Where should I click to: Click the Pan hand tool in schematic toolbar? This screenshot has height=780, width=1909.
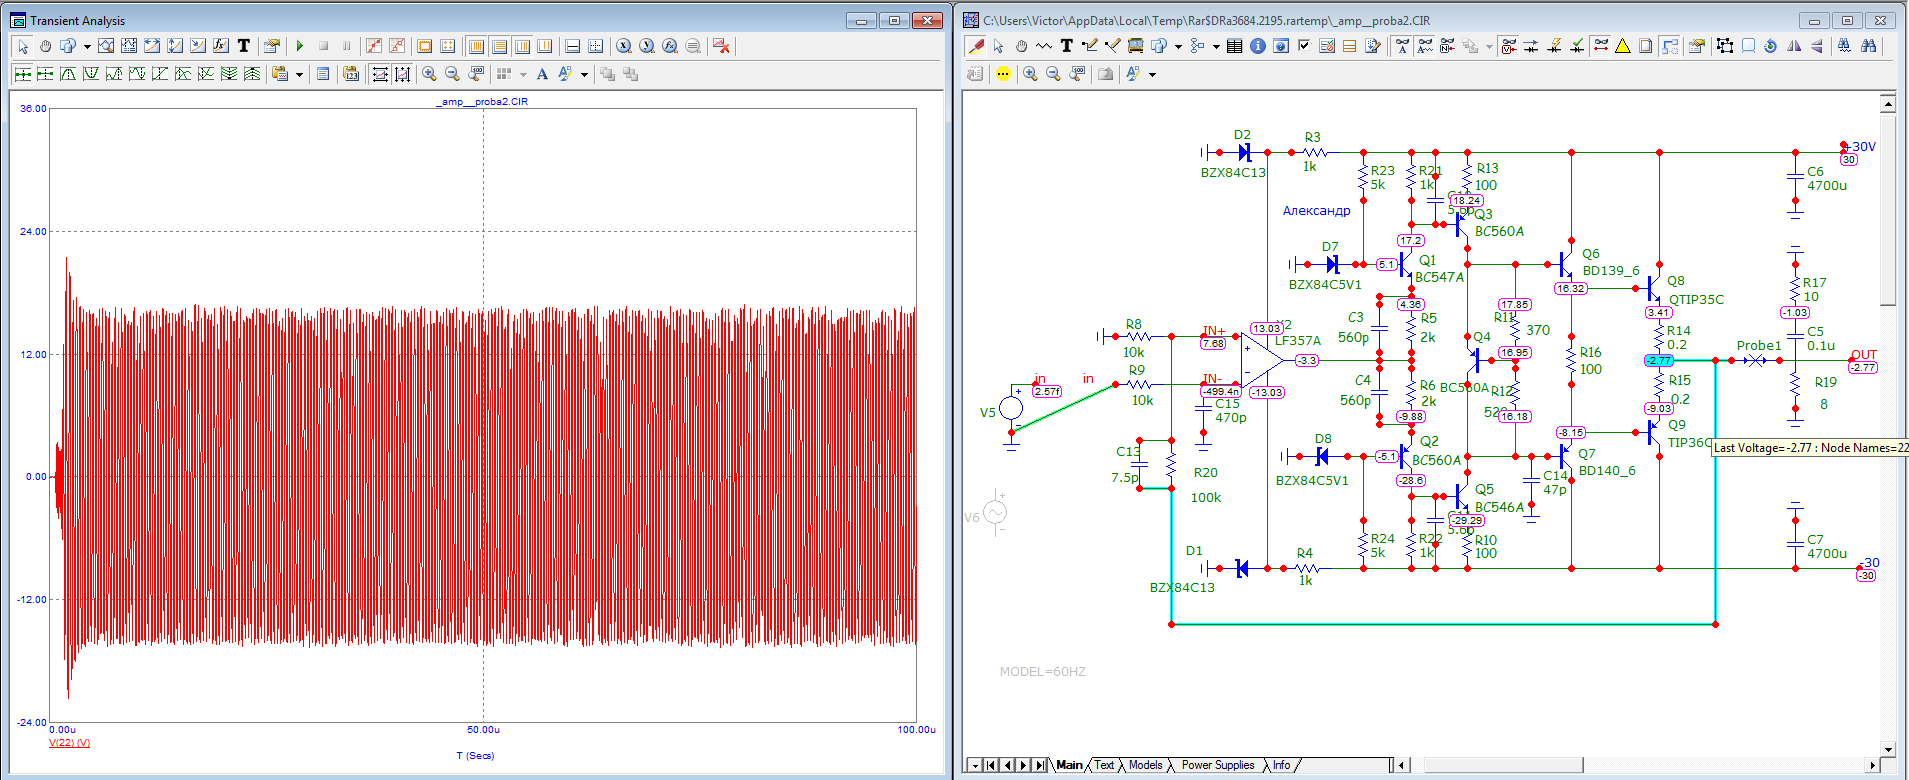(1021, 46)
